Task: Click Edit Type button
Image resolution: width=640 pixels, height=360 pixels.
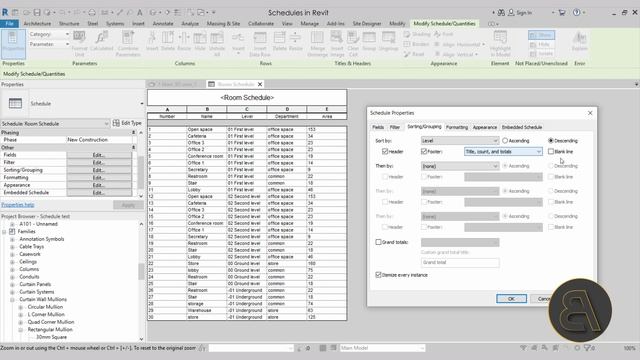Action: click(127, 123)
